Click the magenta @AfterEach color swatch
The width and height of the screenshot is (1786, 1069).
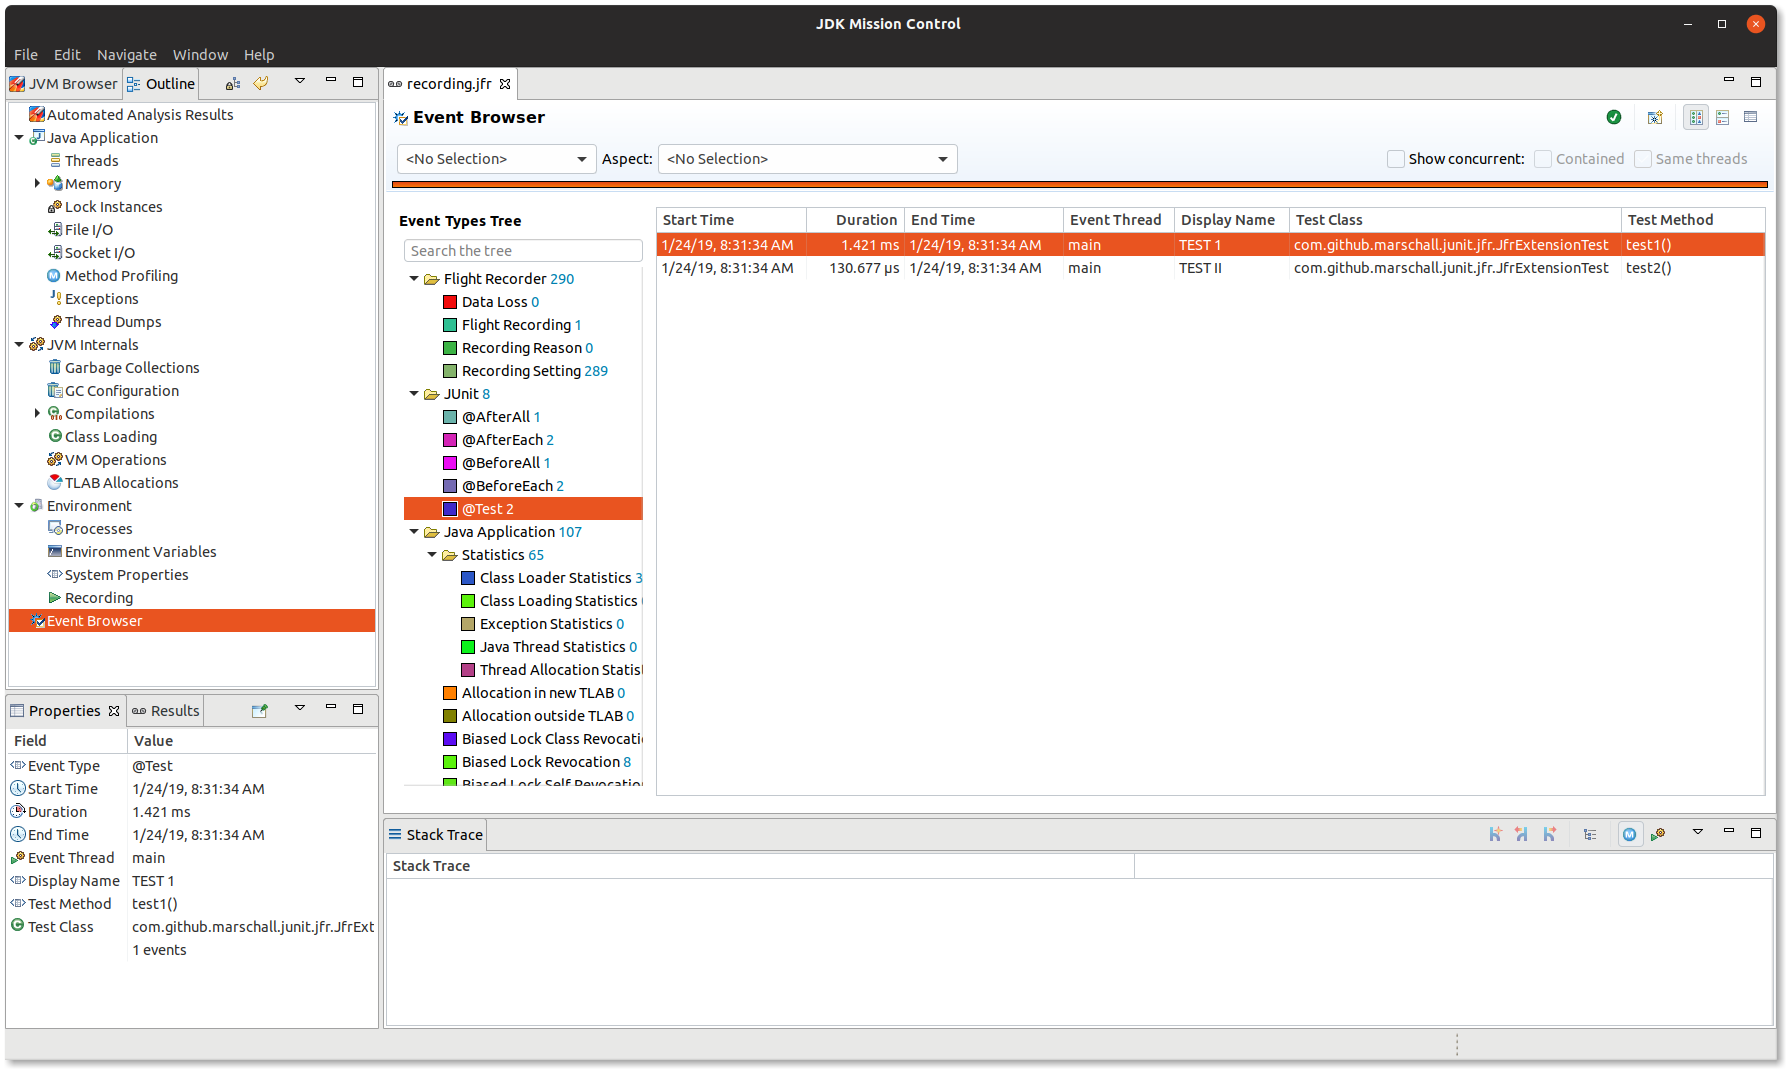(x=450, y=439)
